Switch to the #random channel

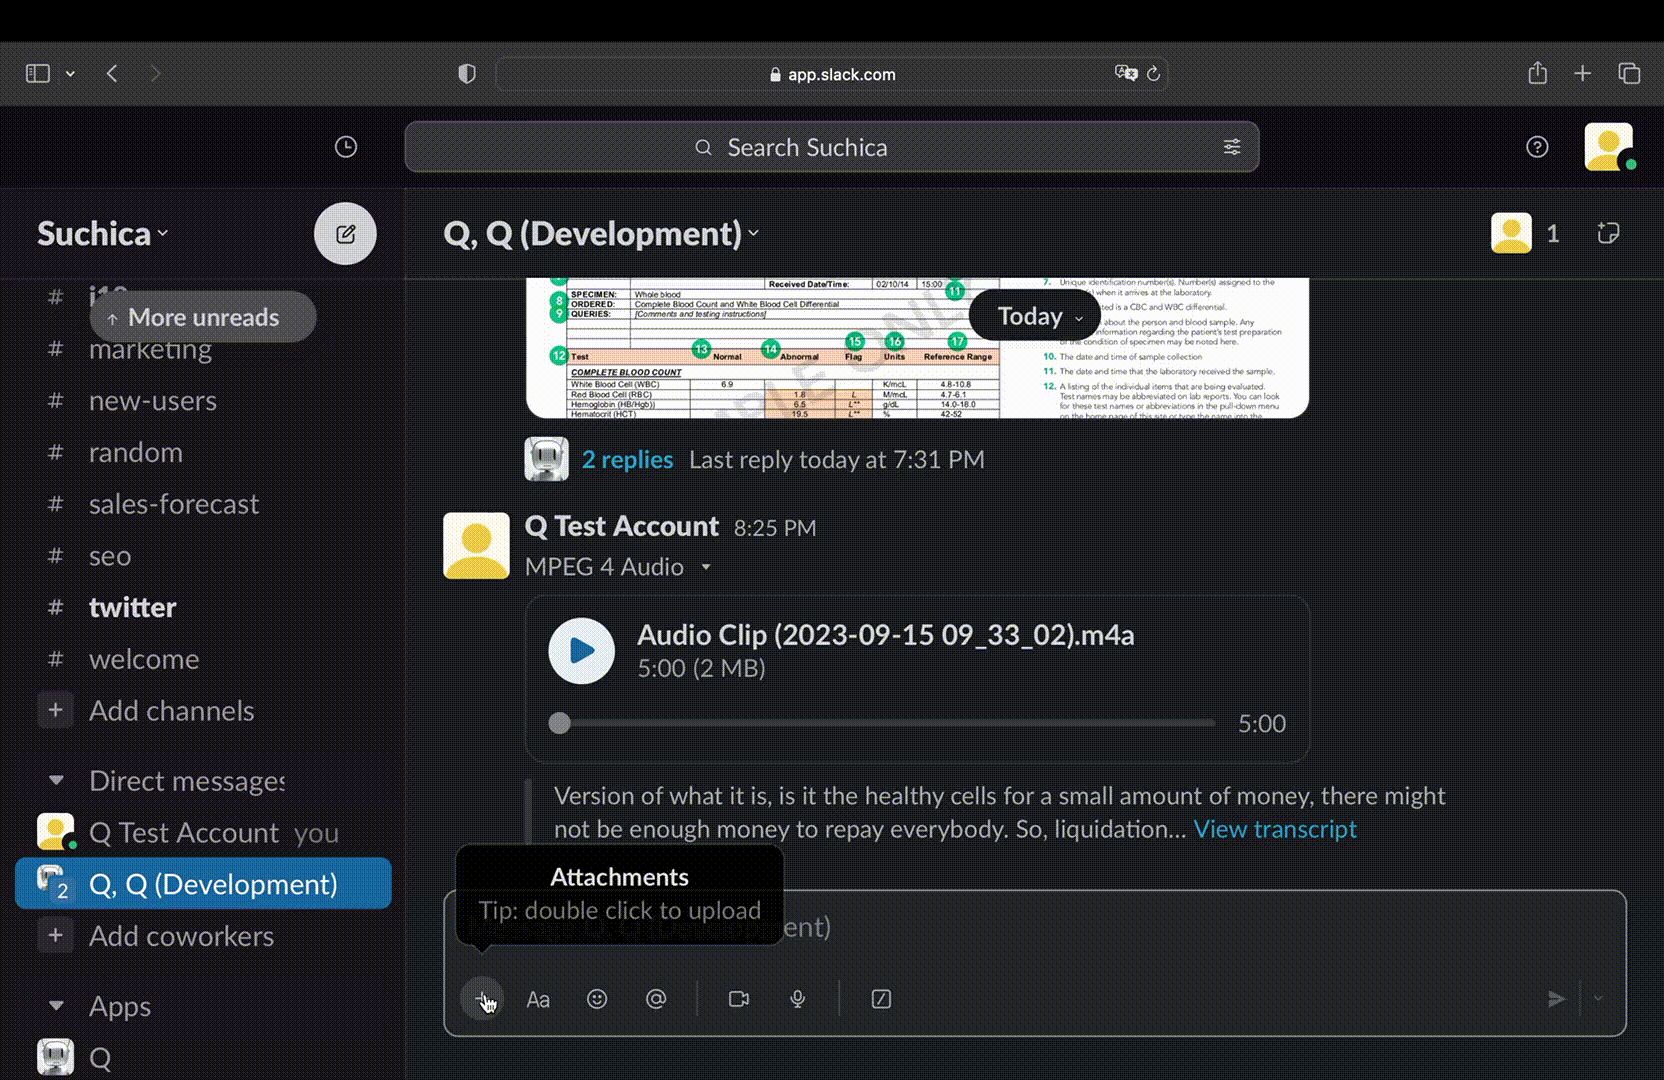click(136, 452)
